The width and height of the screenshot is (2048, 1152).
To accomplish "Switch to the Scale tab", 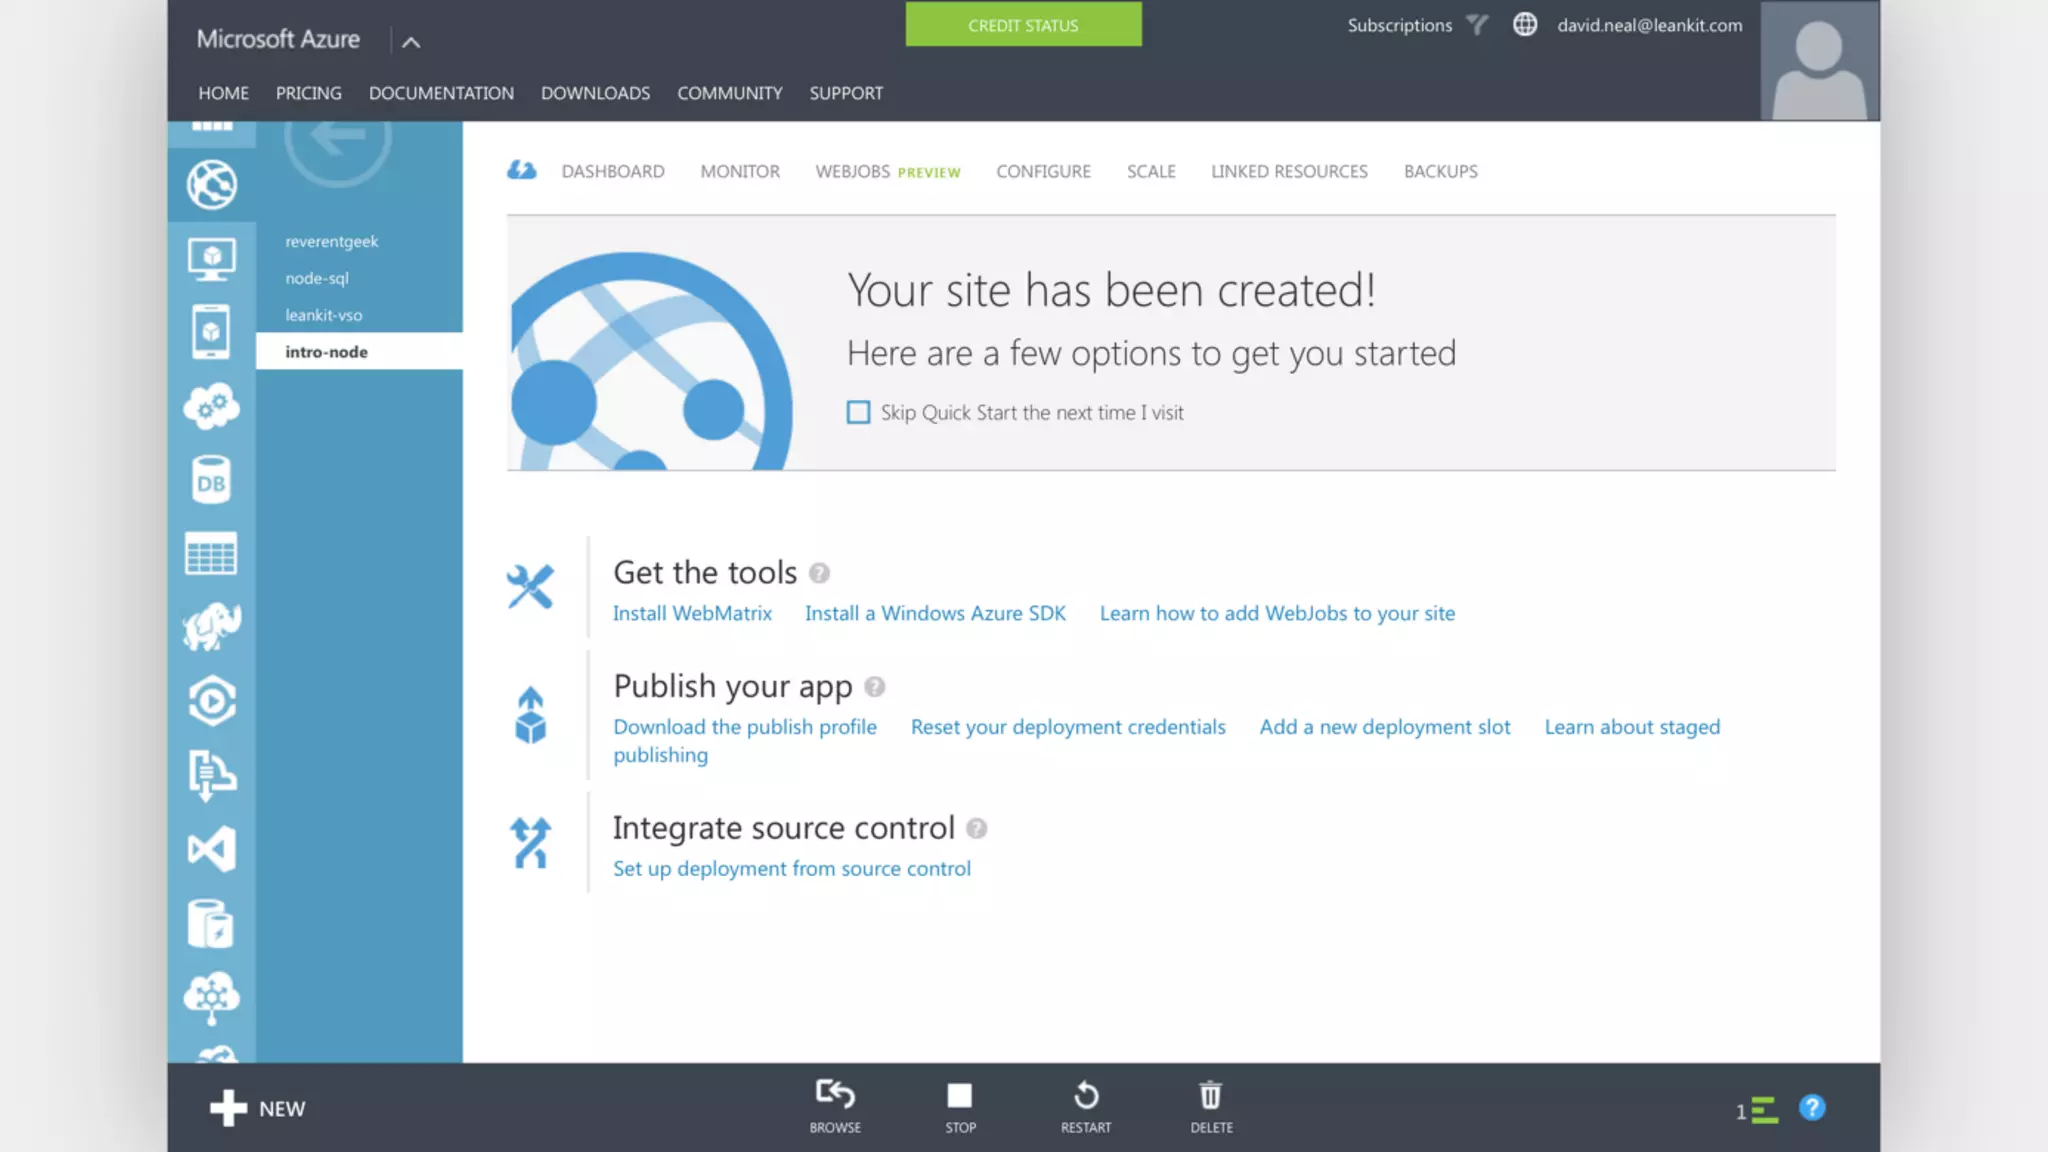I will (1150, 171).
